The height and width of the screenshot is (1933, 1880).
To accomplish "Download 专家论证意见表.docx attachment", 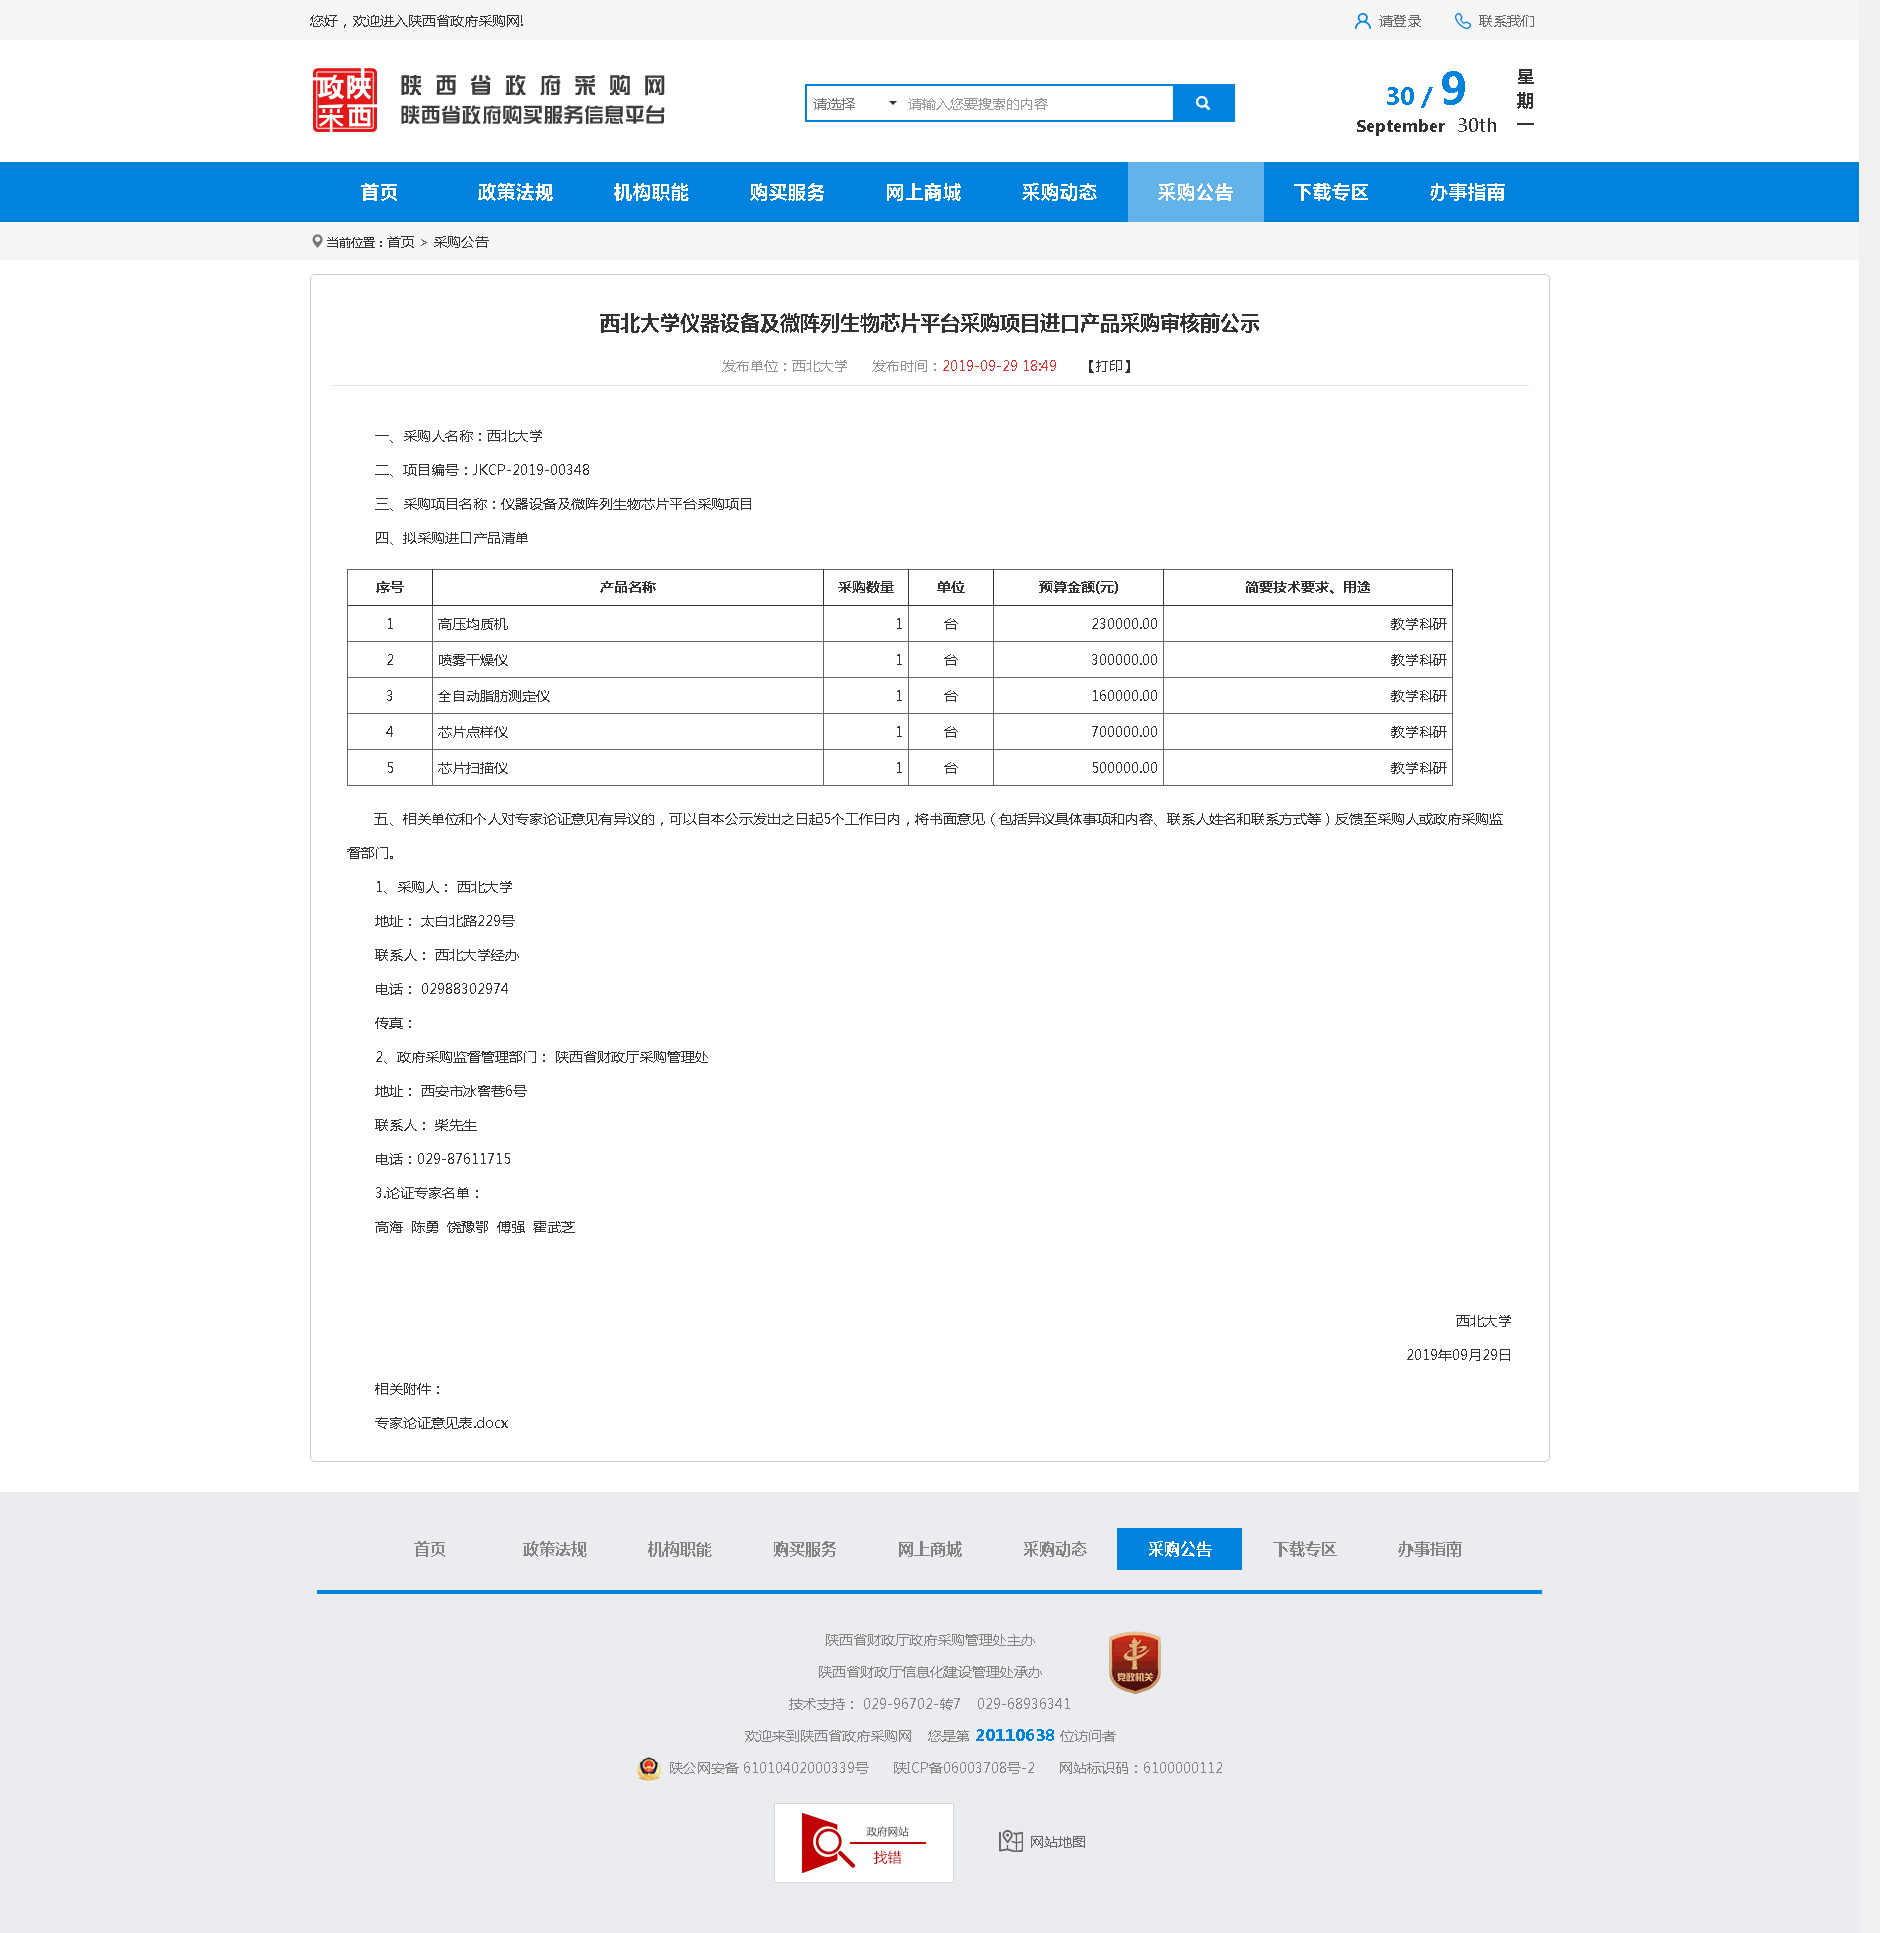I will 441,1423.
